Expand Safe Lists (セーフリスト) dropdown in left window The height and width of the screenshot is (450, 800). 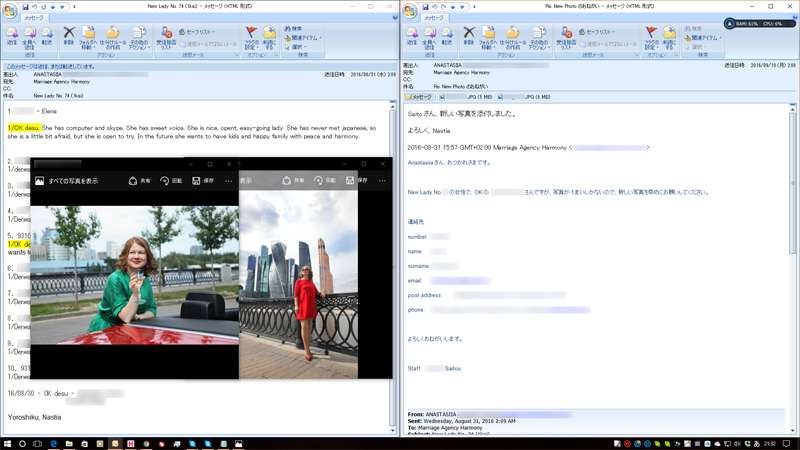(196, 32)
